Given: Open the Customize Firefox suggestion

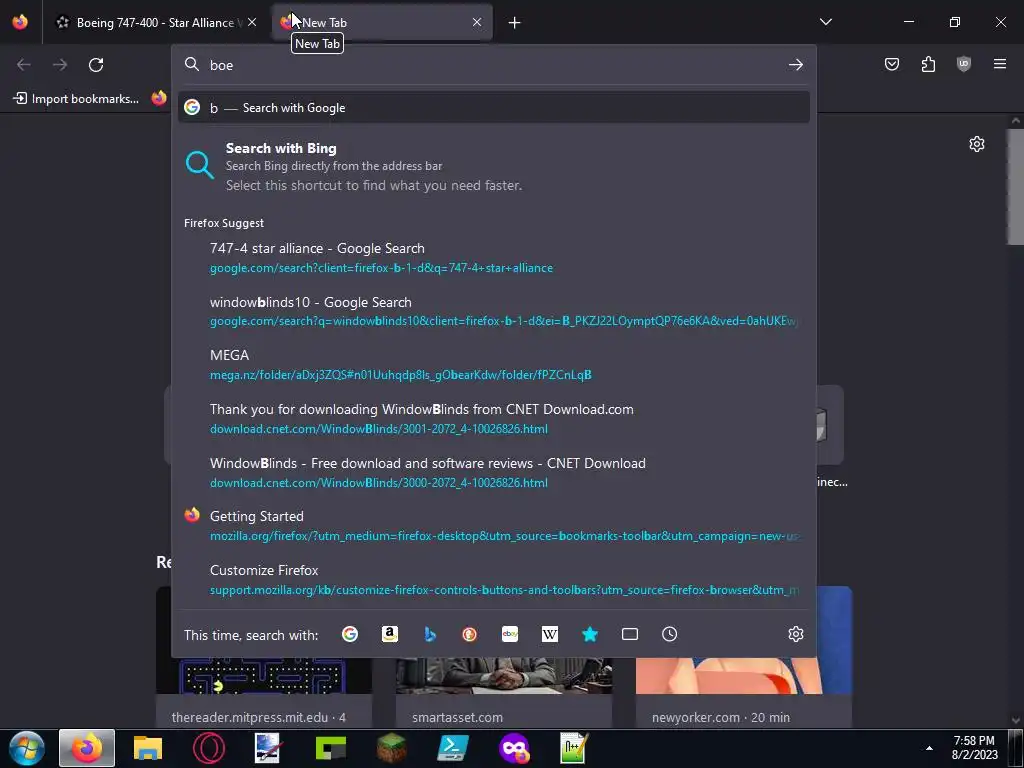Looking at the screenshot, I should tap(494, 579).
